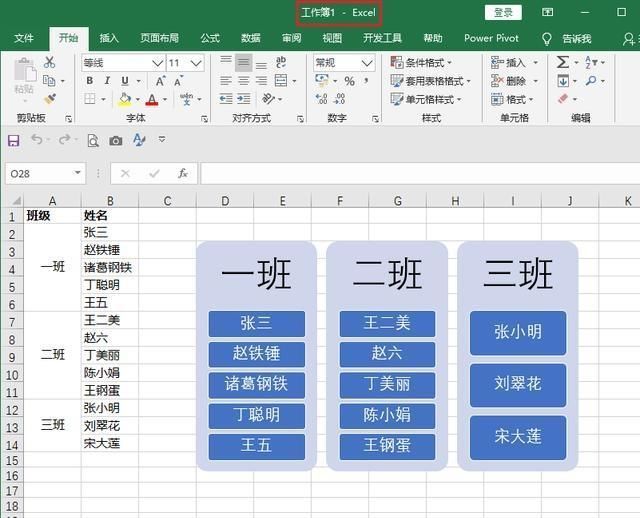Apply red font color A
This screenshot has height=518, width=640.
click(152, 99)
